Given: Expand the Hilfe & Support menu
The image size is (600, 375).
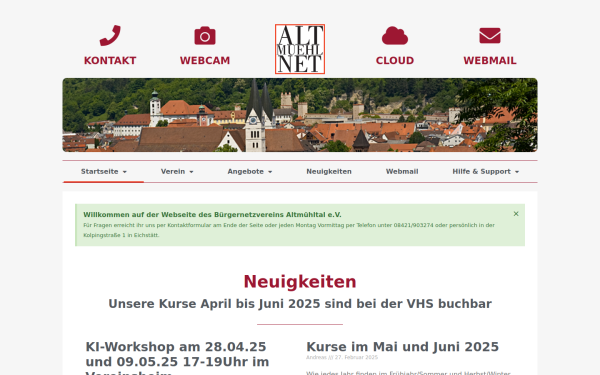Looking at the screenshot, I should (x=485, y=171).
